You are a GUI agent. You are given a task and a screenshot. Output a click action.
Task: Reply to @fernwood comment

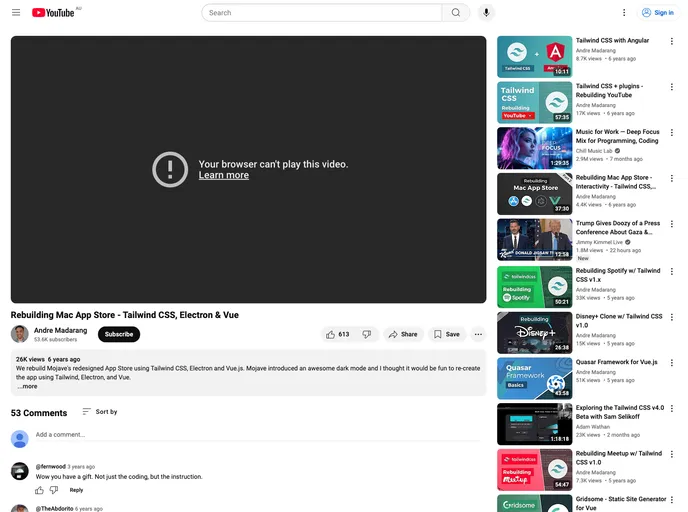click(76, 490)
